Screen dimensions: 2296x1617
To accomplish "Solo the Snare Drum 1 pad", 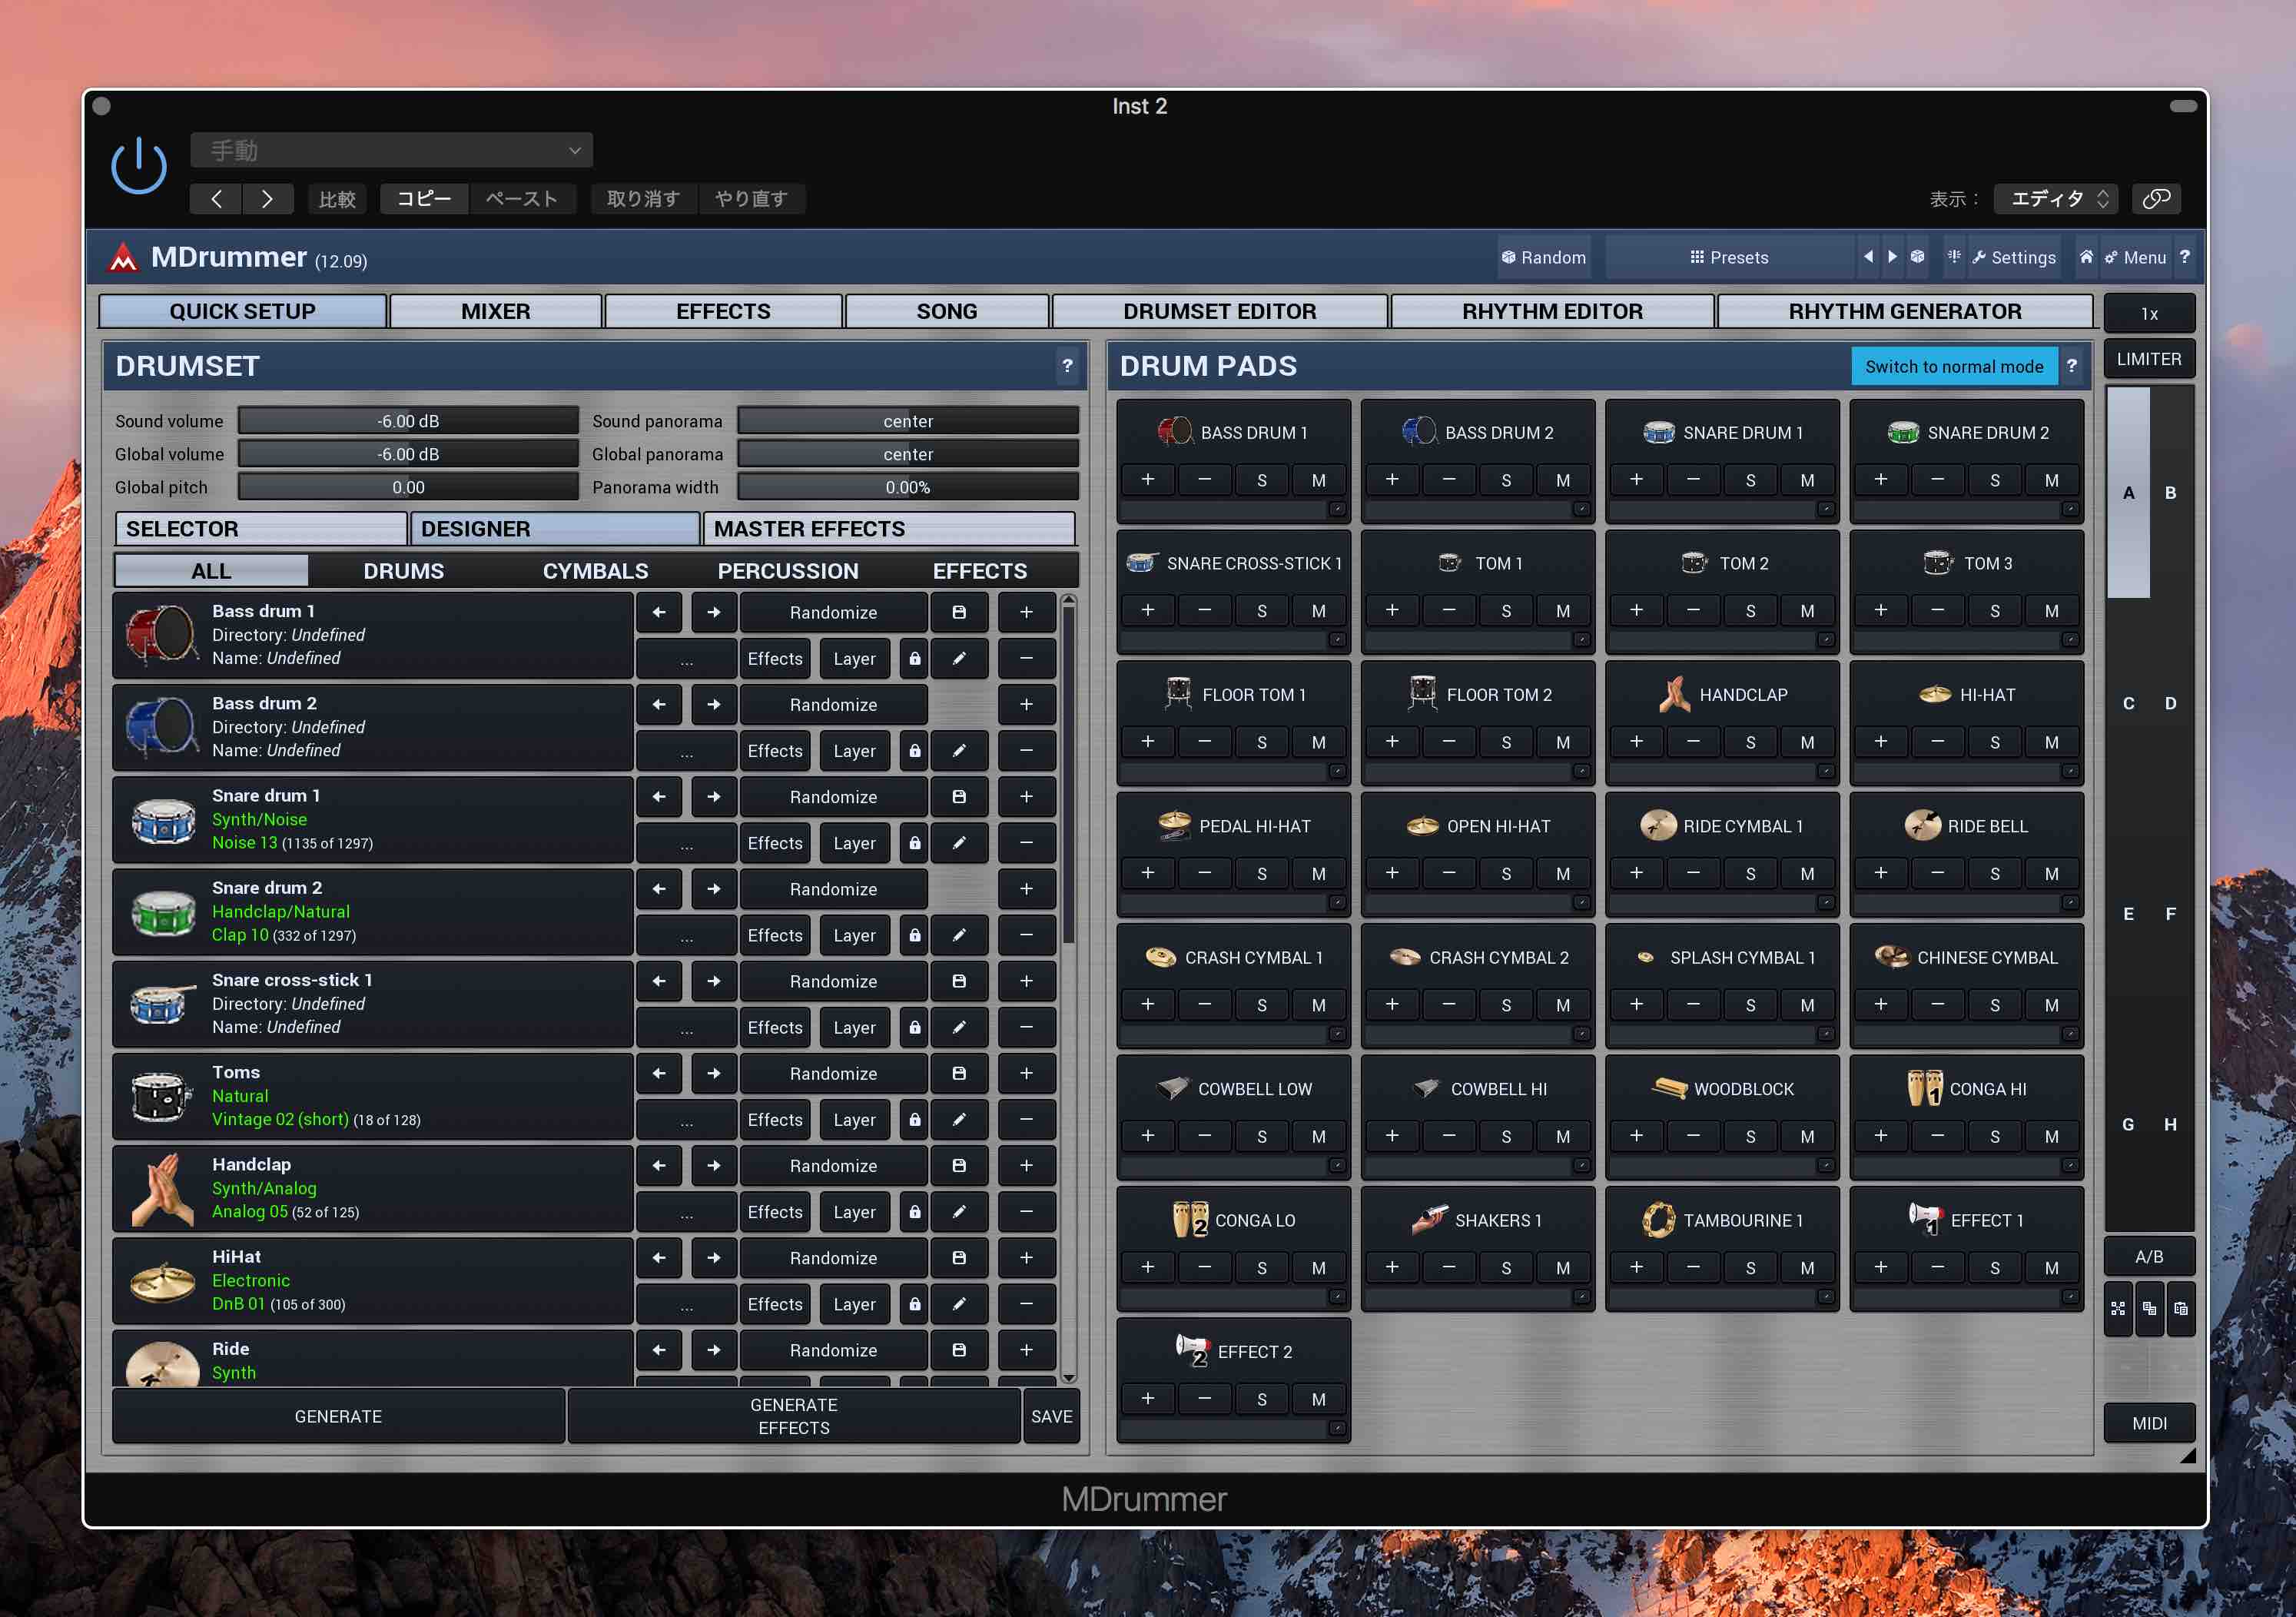I will [1750, 480].
